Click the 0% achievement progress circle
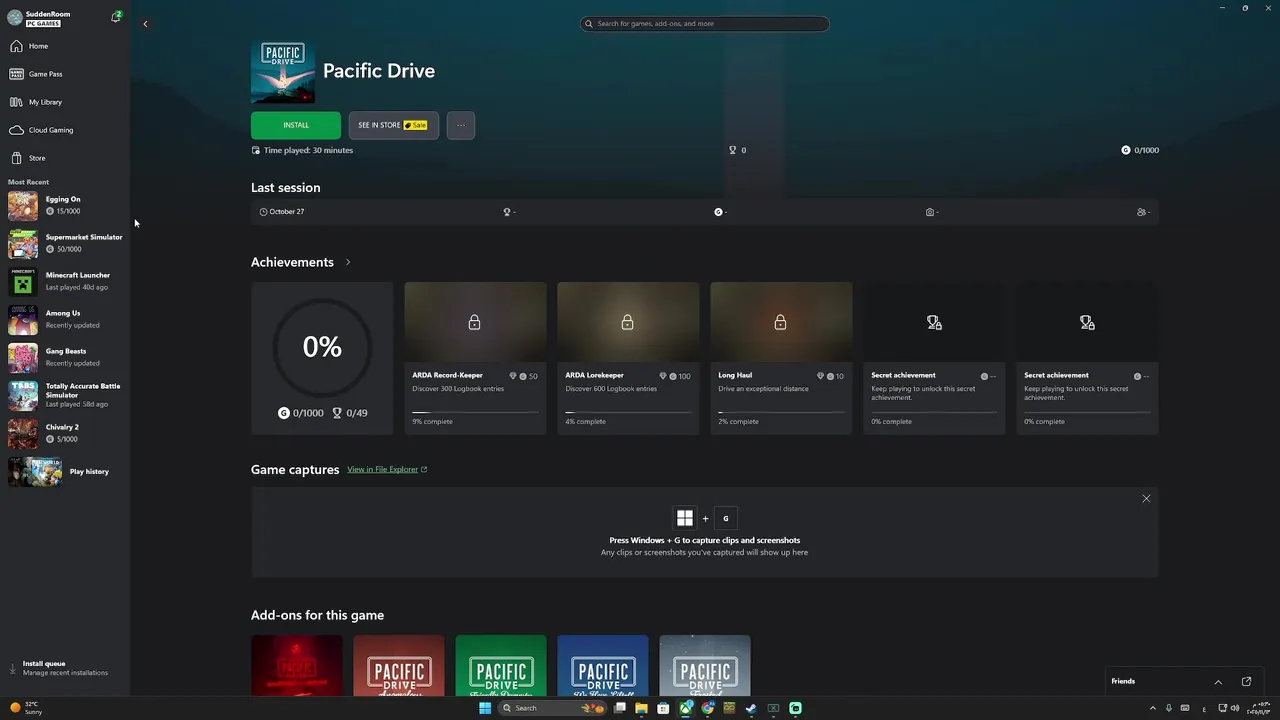 pyautogui.click(x=322, y=347)
